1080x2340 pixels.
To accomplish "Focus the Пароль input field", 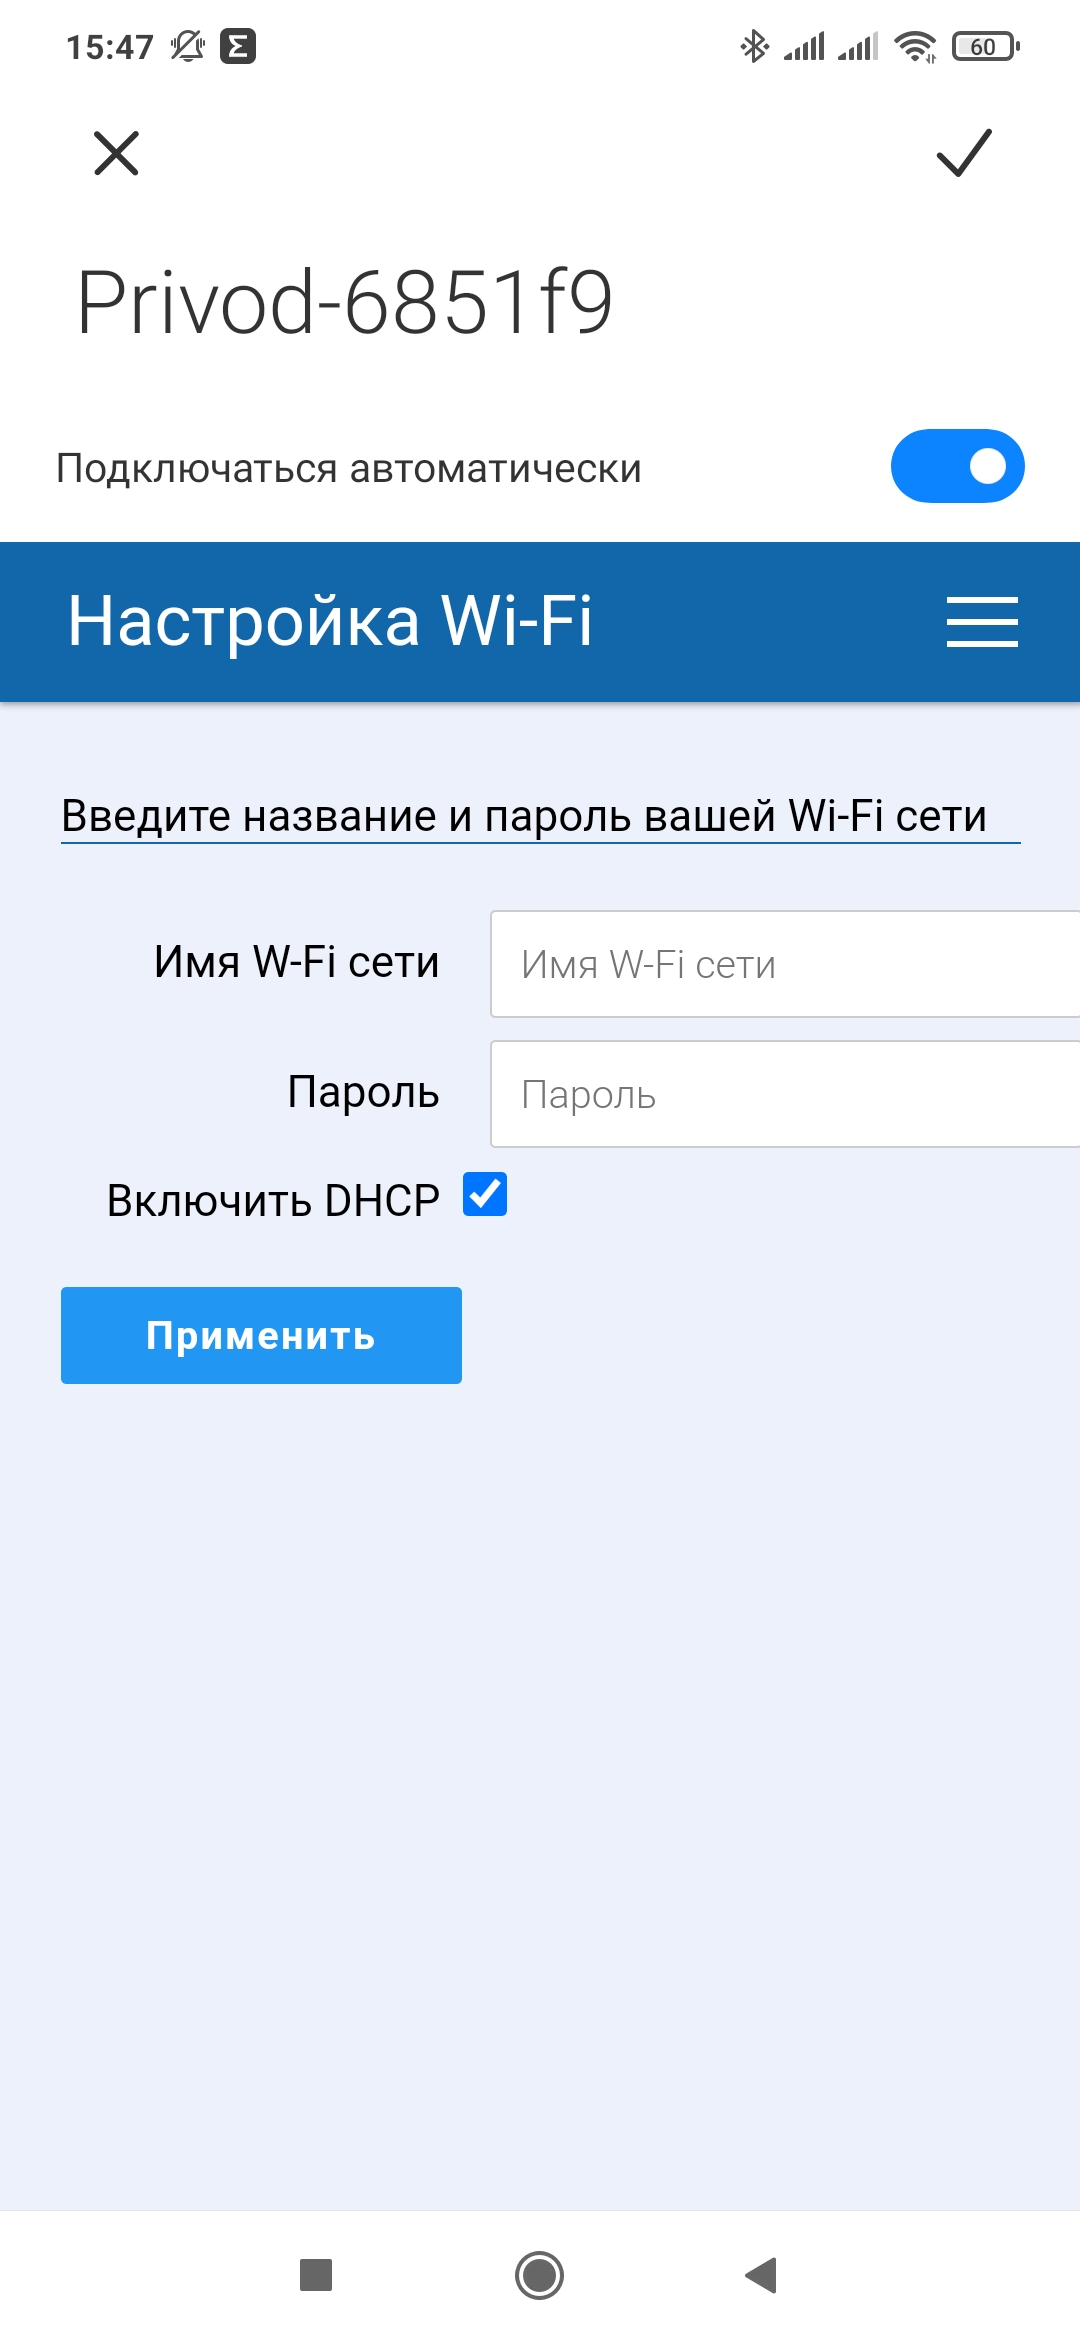I will click(x=785, y=1094).
